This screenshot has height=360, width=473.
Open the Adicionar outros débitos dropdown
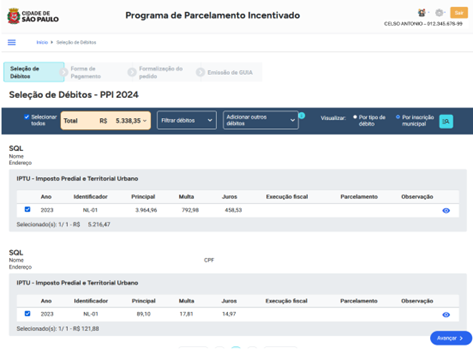(x=261, y=120)
